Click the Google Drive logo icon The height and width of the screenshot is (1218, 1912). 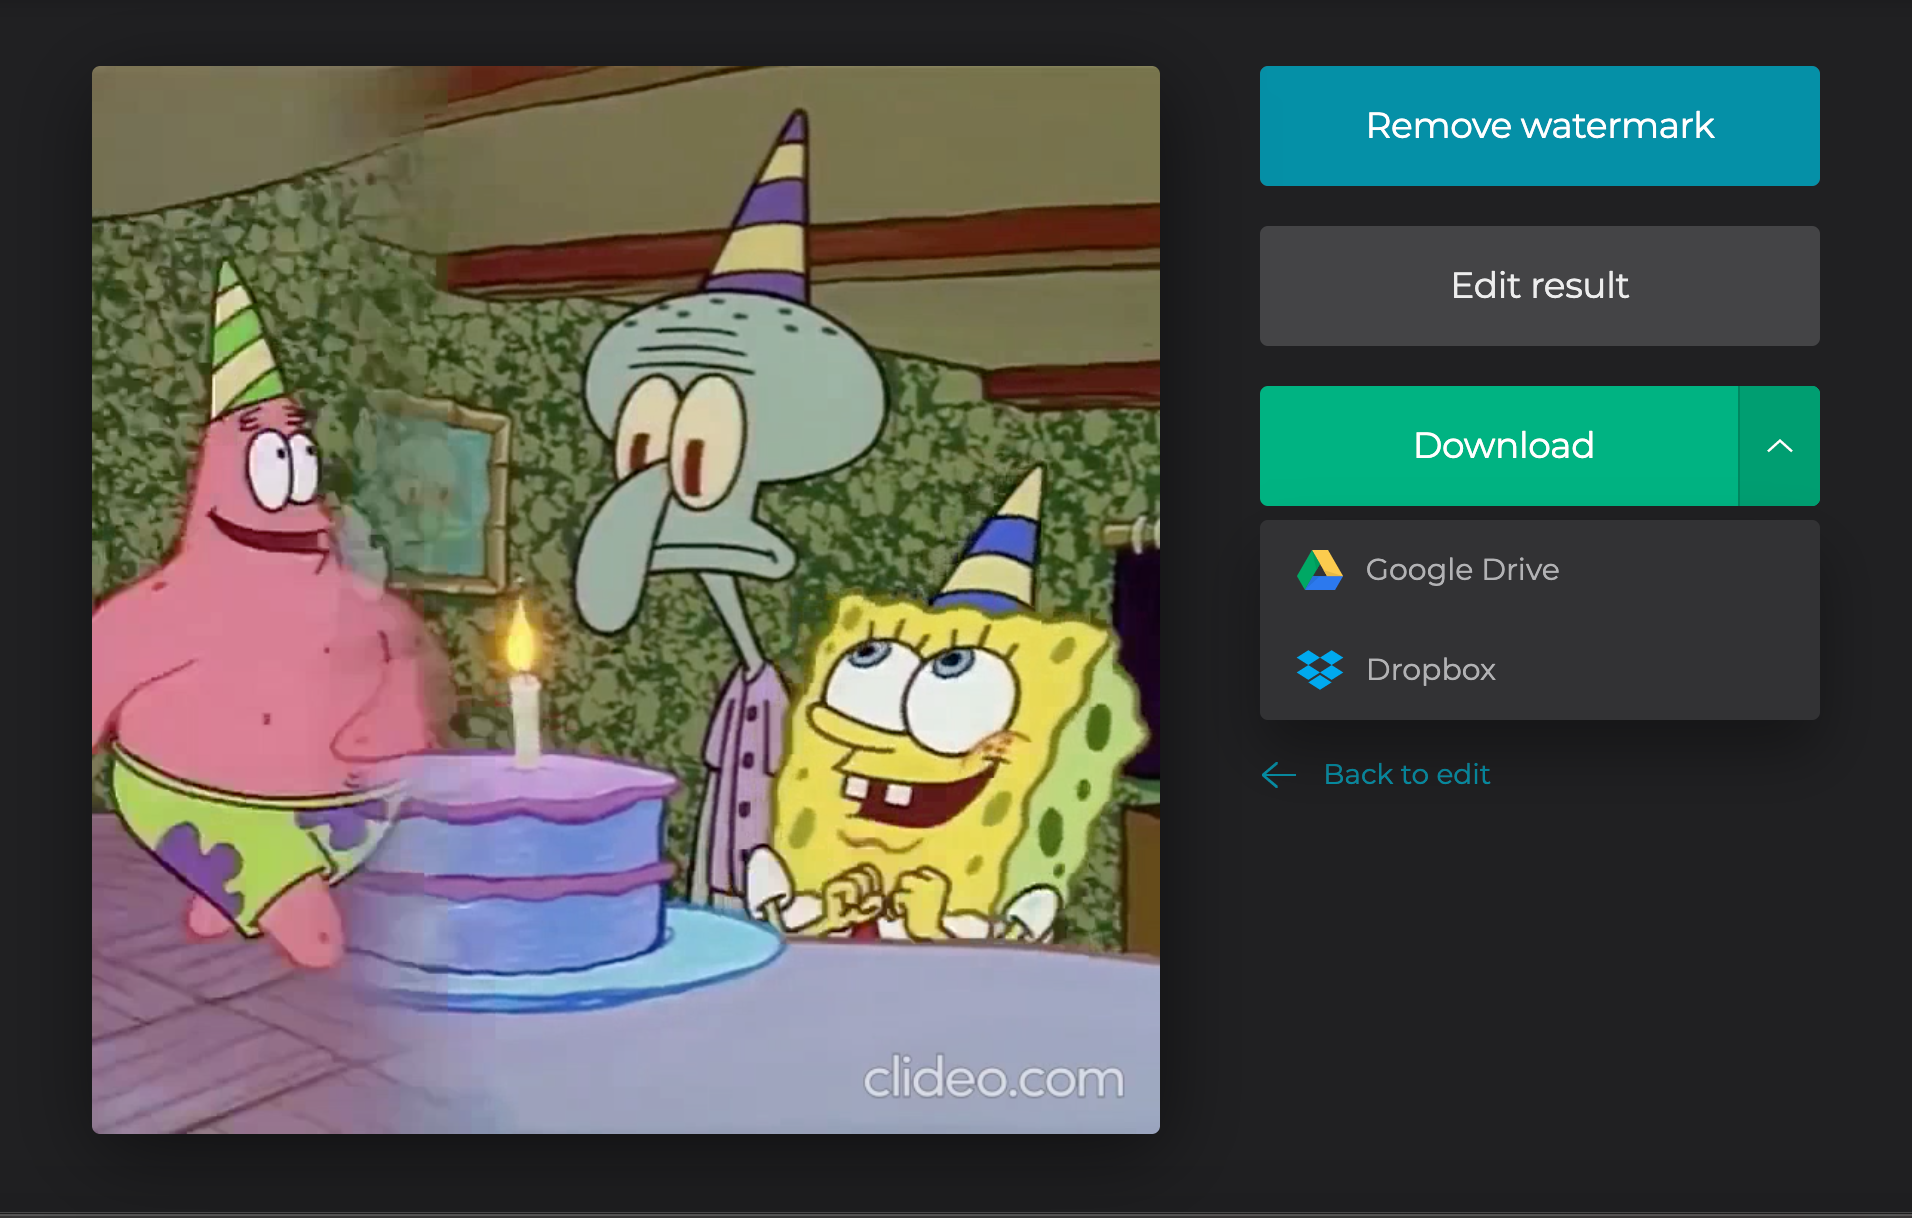click(1320, 570)
